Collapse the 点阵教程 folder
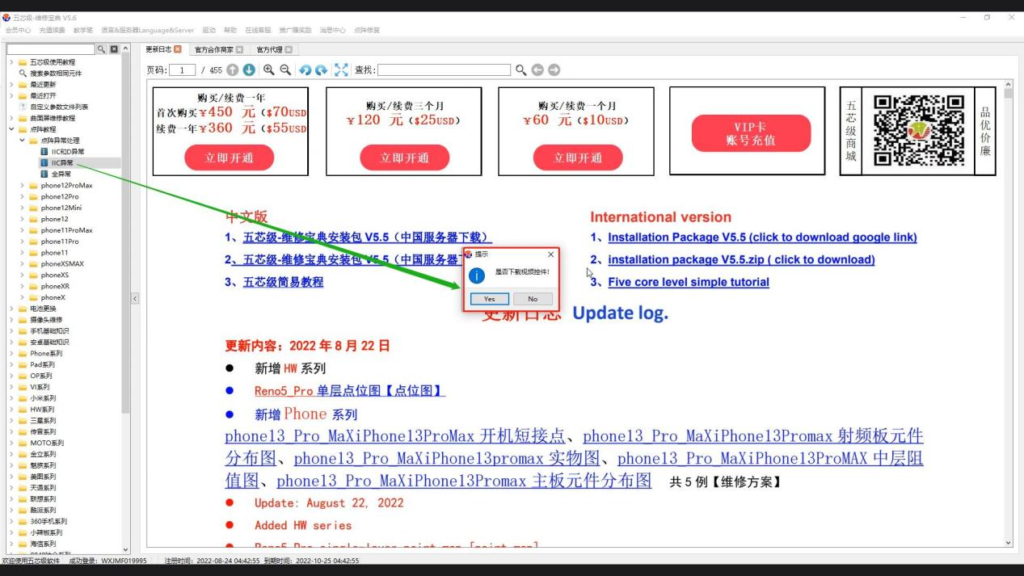 click(x=11, y=129)
